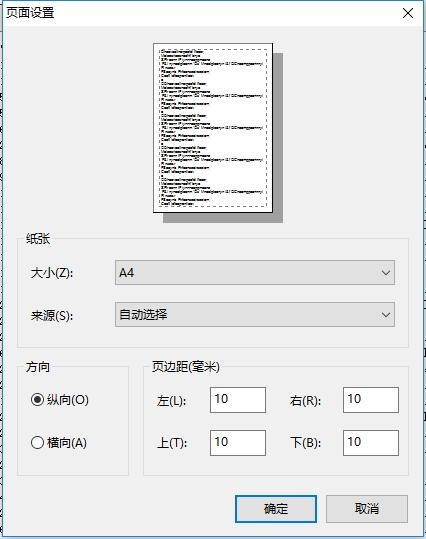This screenshot has width=426, height=539.
Task: Close the 页面设置 dialog with the X
Action: pos(408,13)
